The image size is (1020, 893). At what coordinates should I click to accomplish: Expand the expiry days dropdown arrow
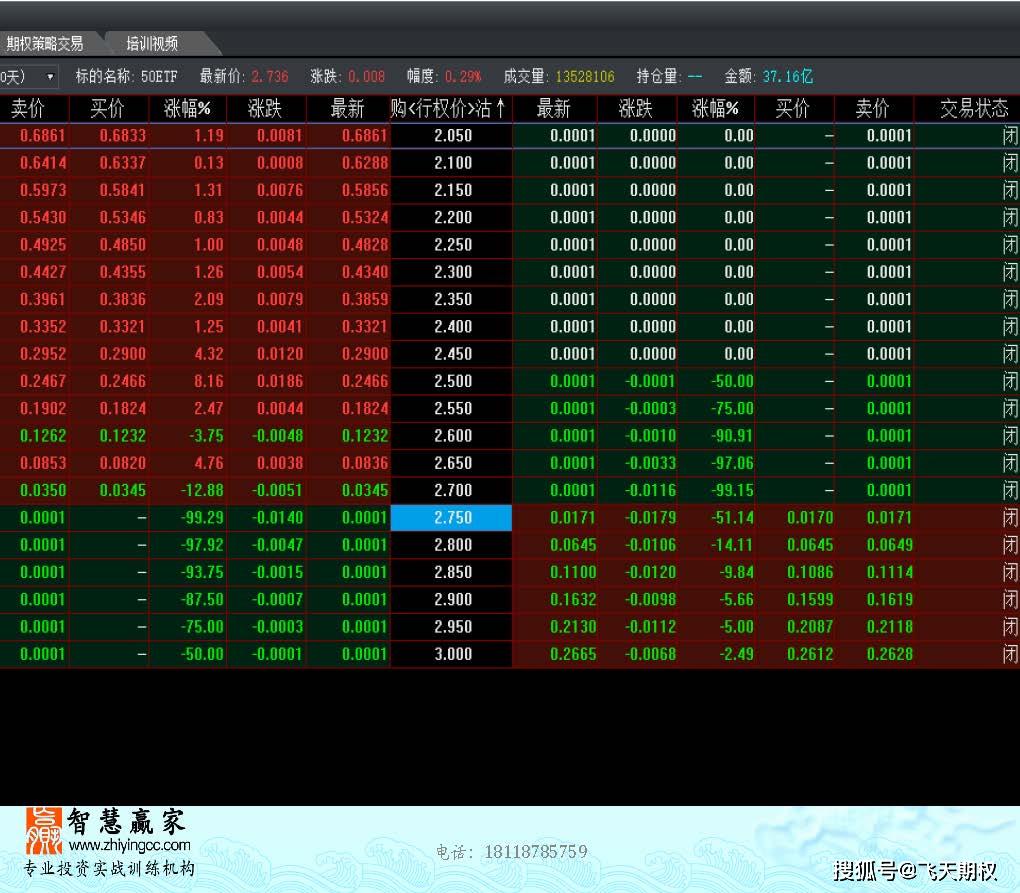tap(50, 77)
